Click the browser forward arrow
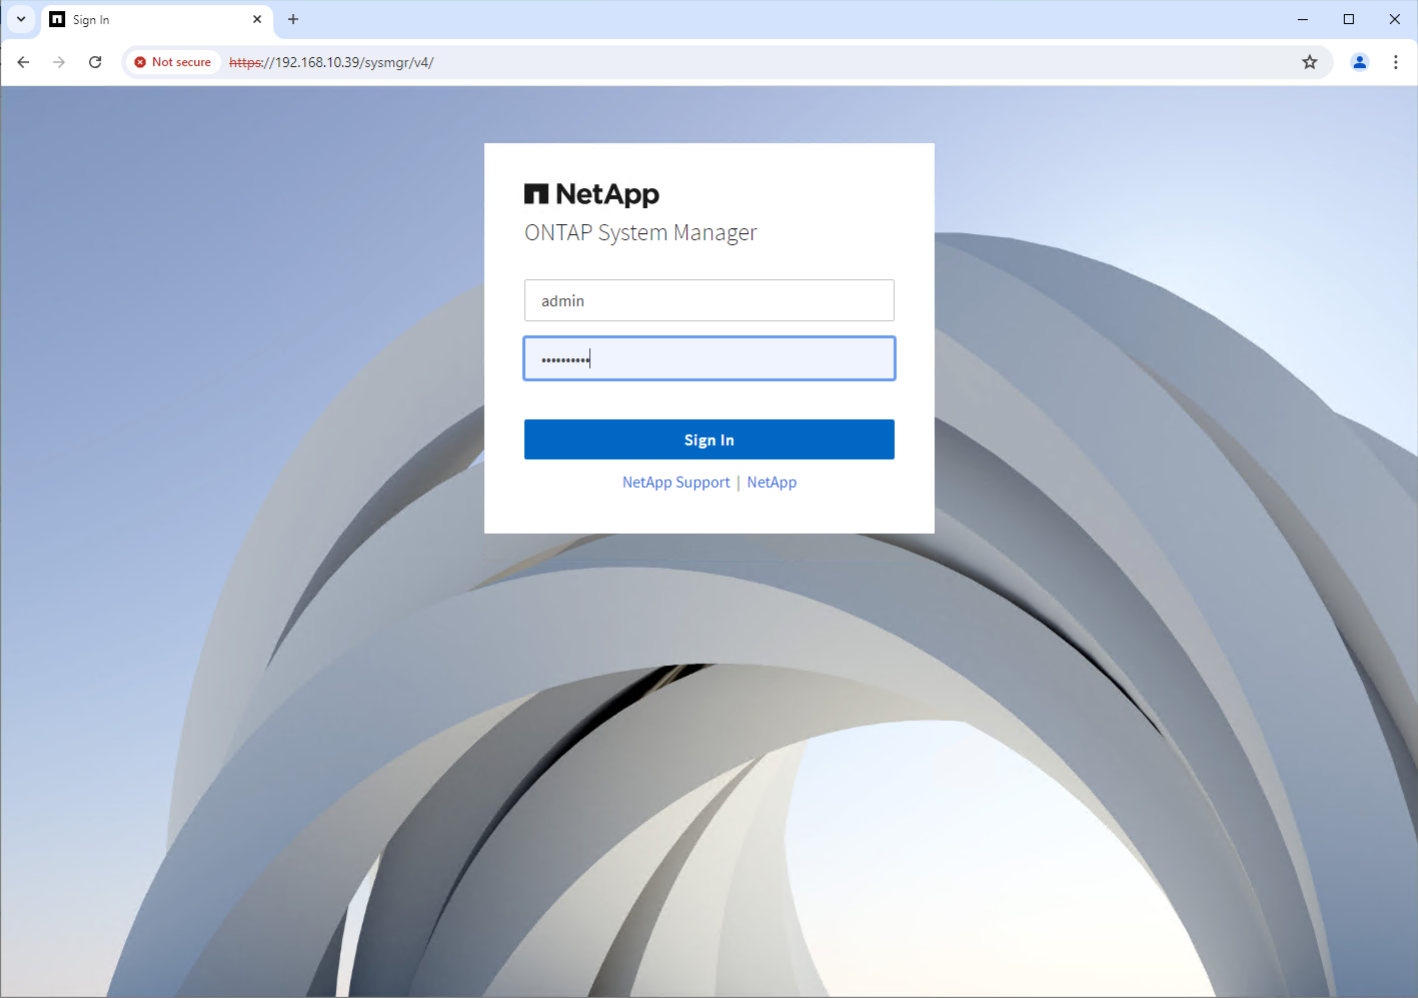This screenshot has height=998, width=1418. (59, 62)
